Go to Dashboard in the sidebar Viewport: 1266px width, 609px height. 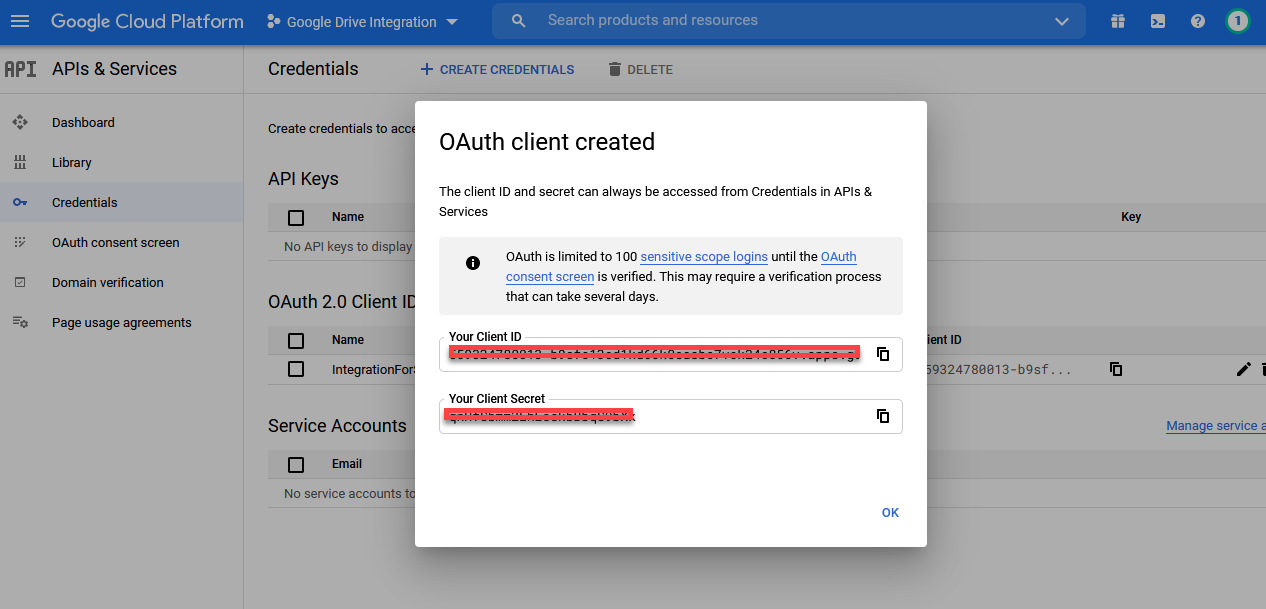(x=83, y=123)
